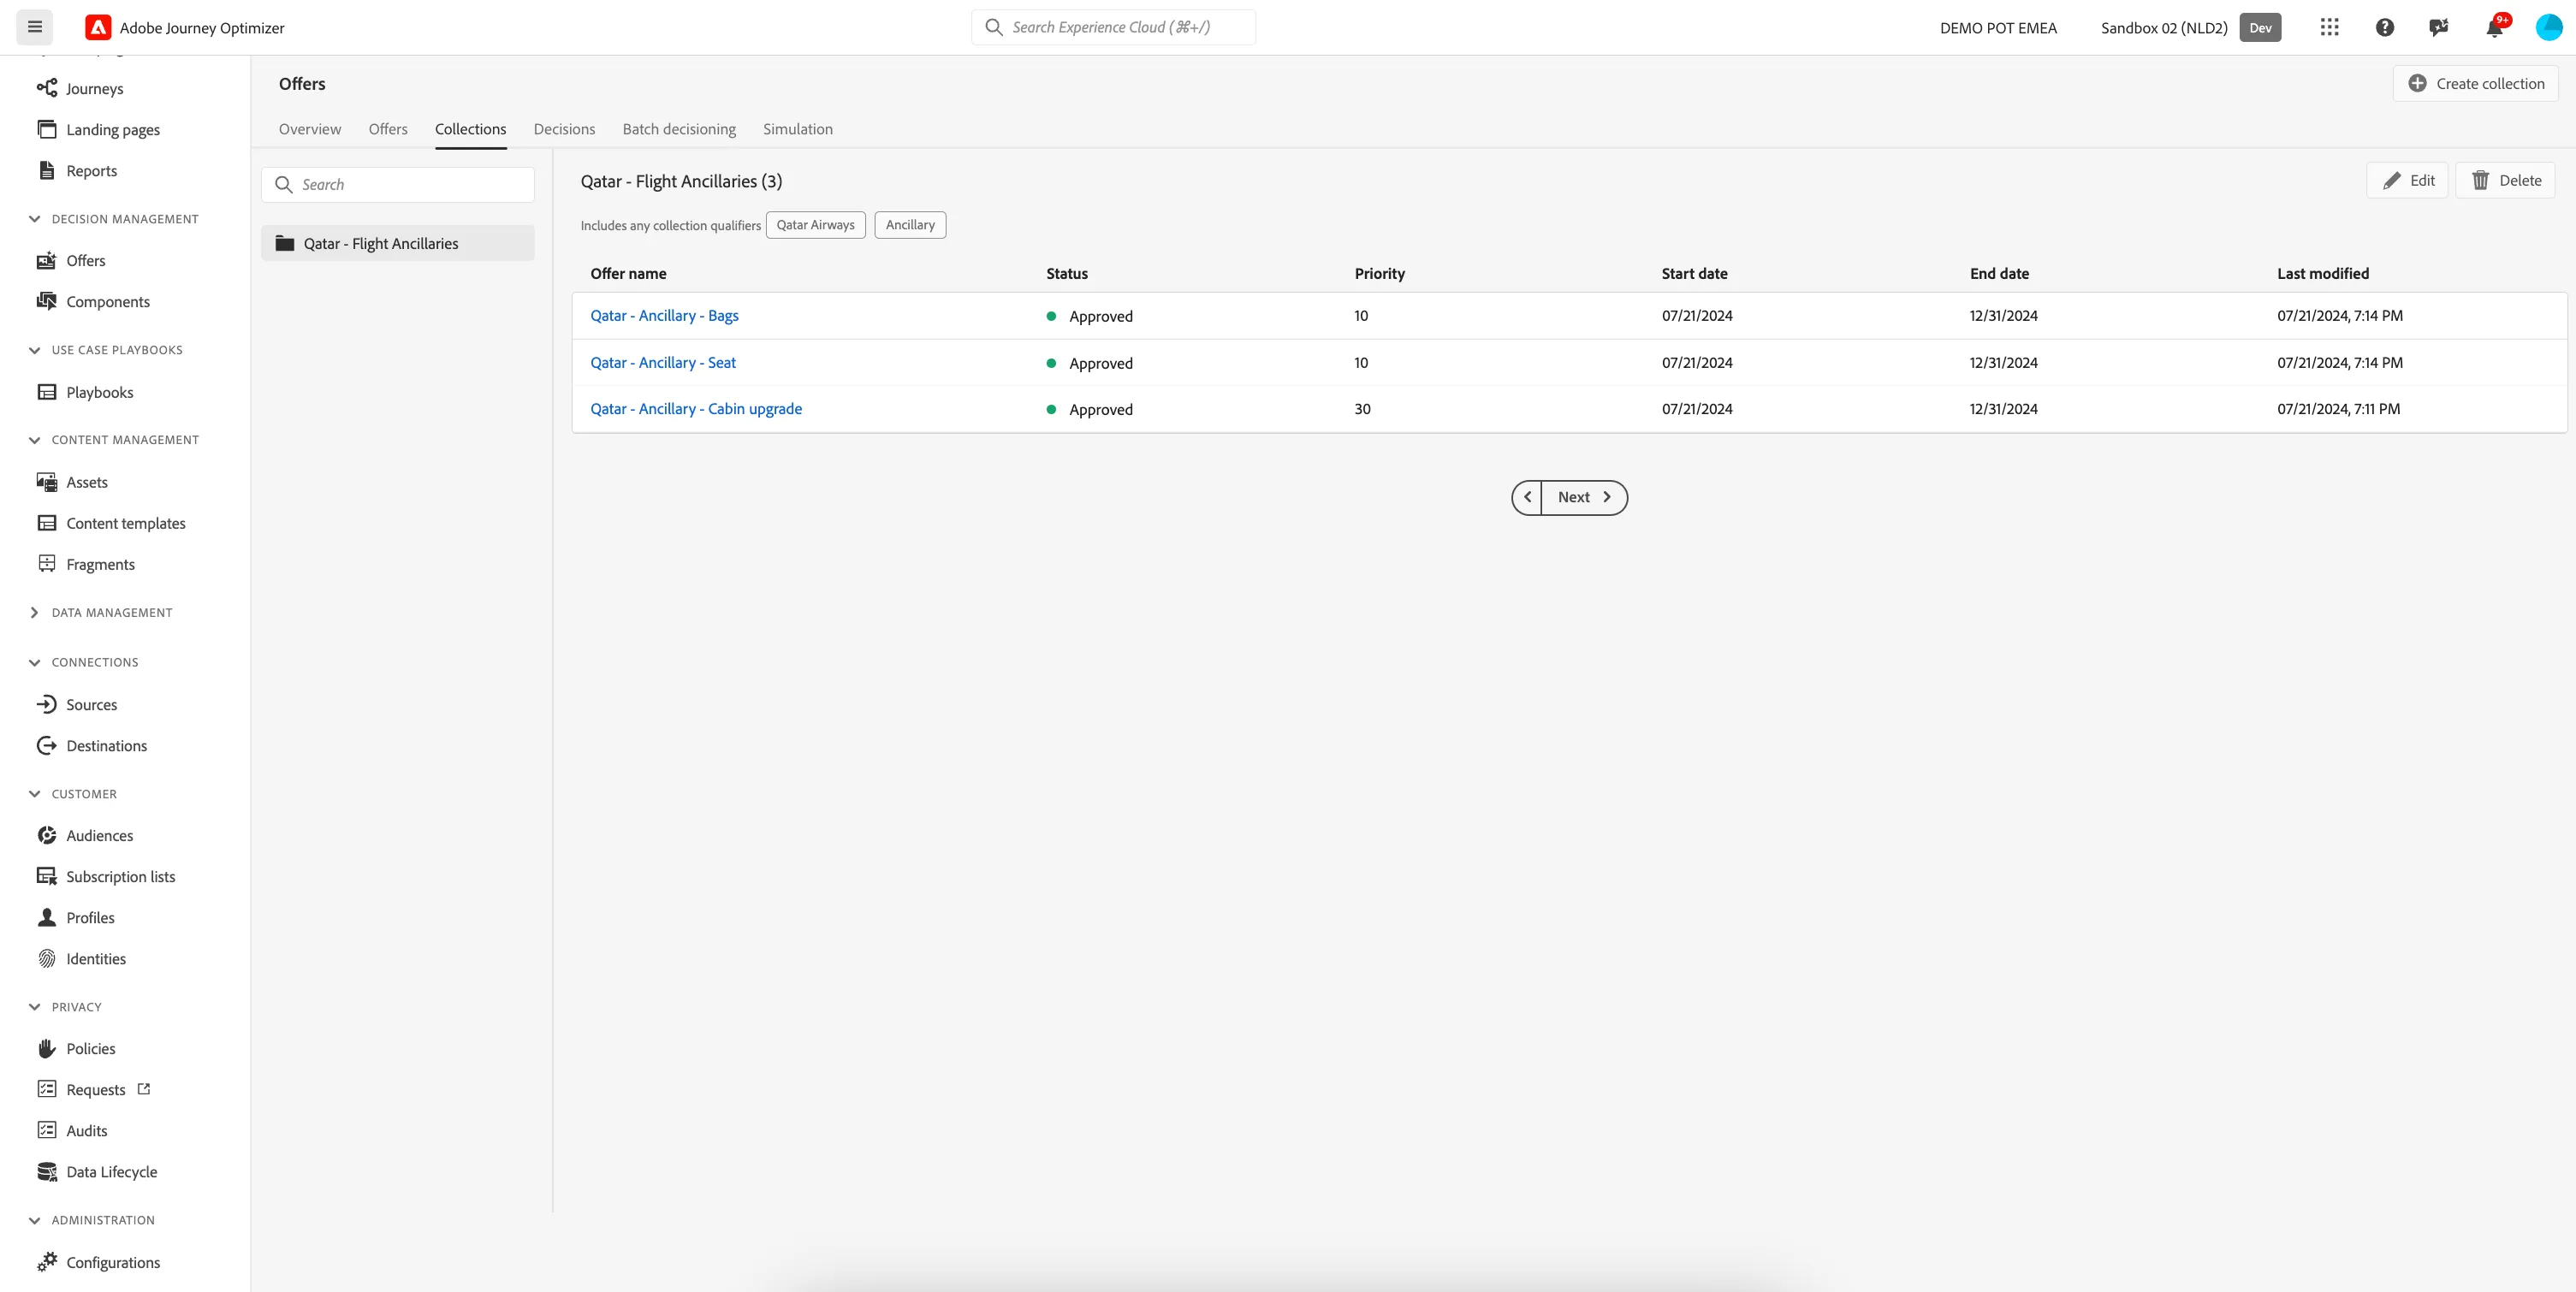Expand the Data Management section
Image resolution: width=2576 pixels, height=1292 pixels.
point(34,612)
